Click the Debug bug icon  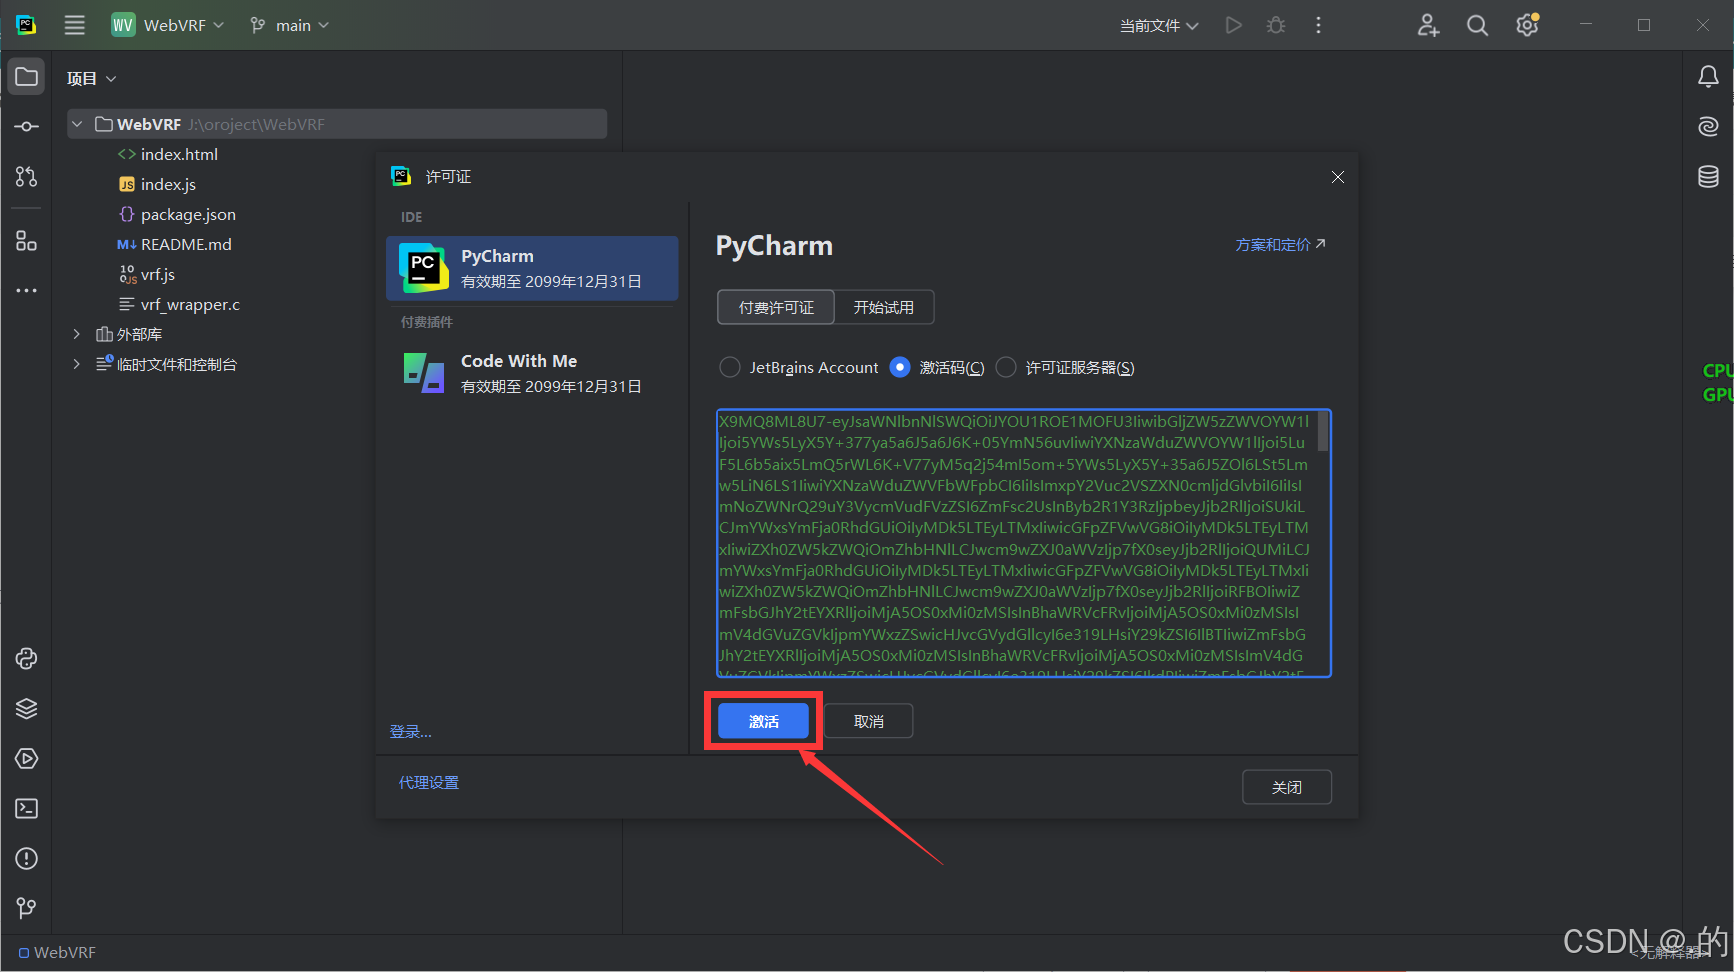pos(1276,25)
